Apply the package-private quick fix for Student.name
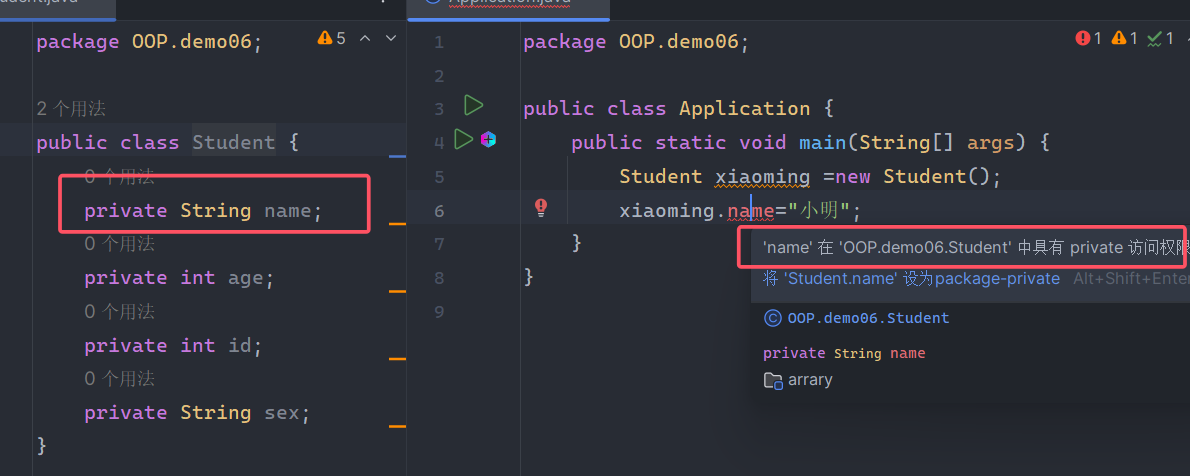The image size is (1190, 476). pyautogui.click(x=911, y=279)
